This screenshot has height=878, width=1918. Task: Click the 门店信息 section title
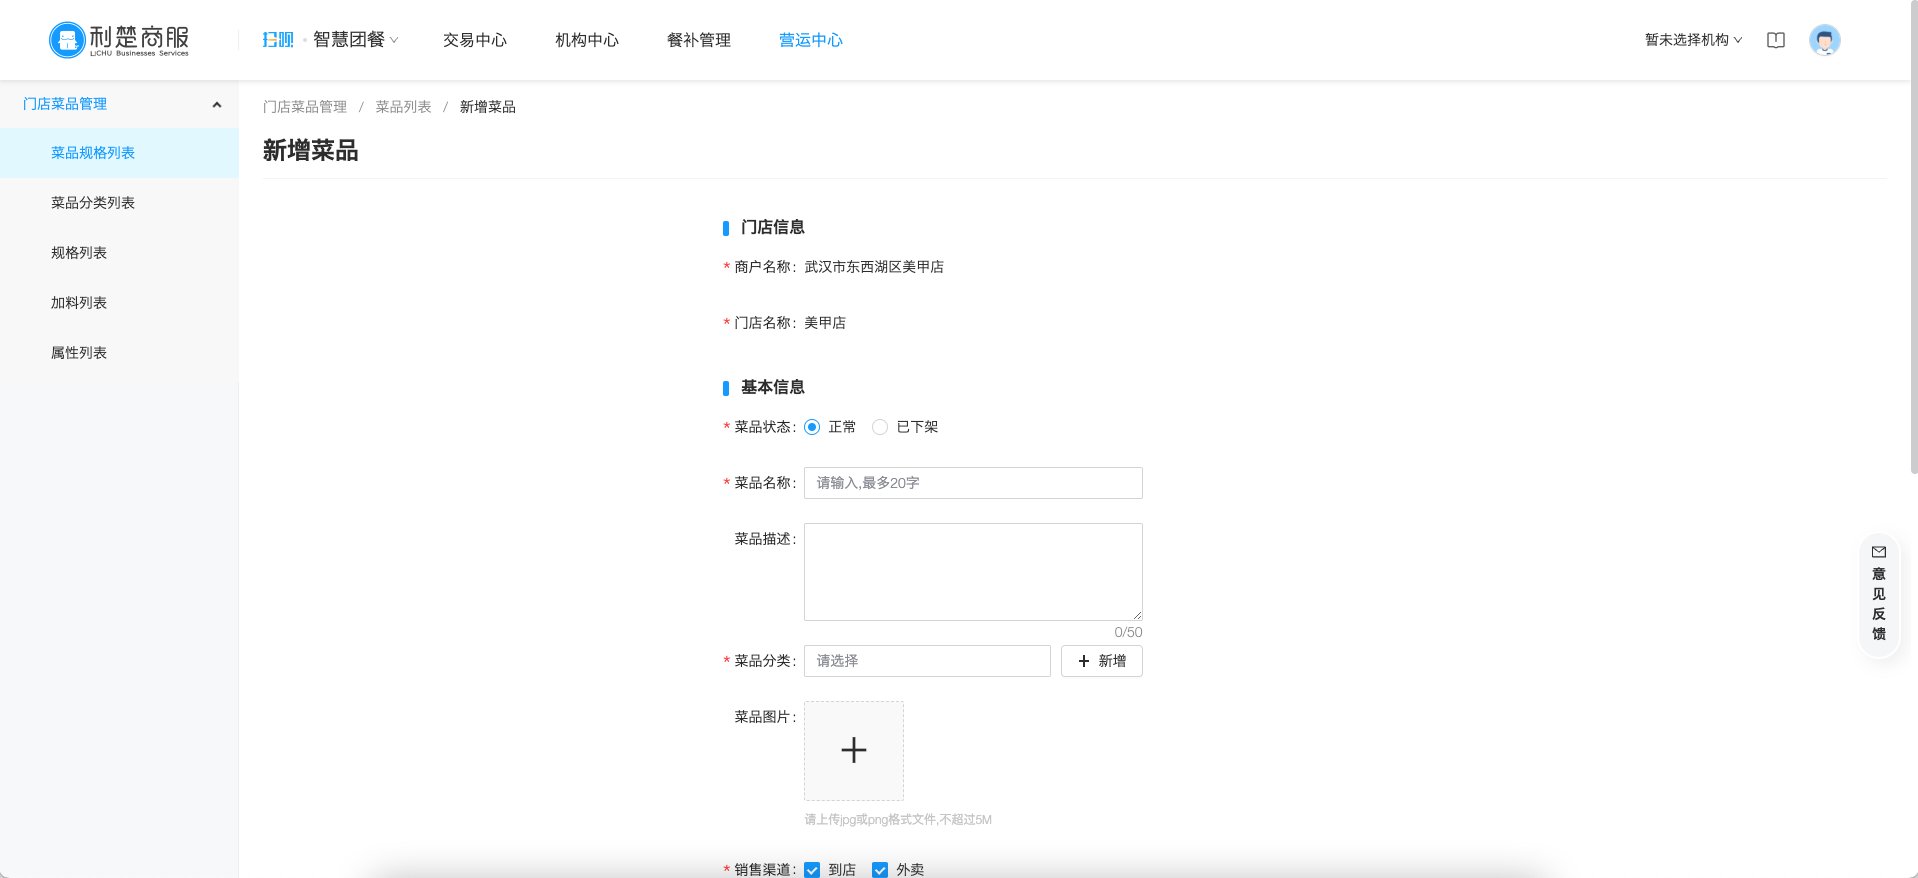coord(773,227)
